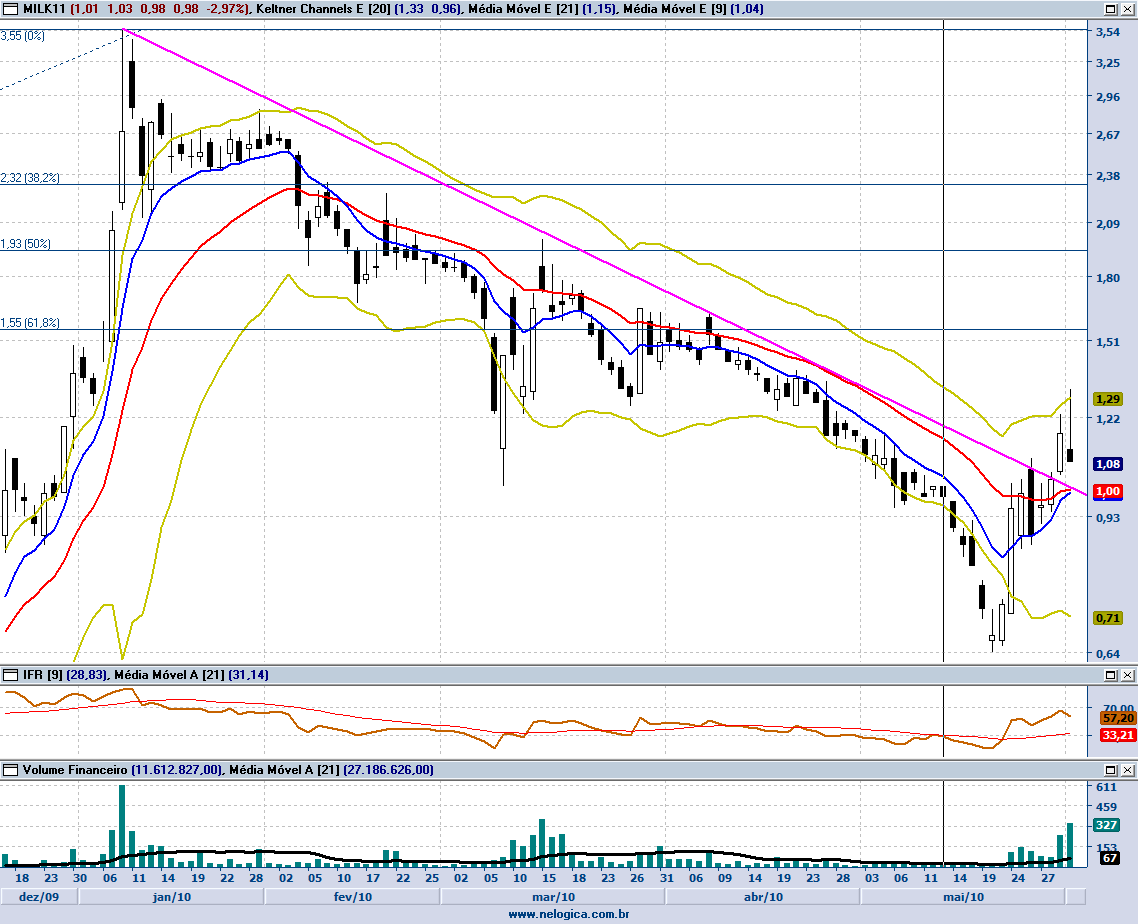Click the 0,71 lower Keltner price tag
Viewport: 1138px width, 924px height.
[1108, 618]
